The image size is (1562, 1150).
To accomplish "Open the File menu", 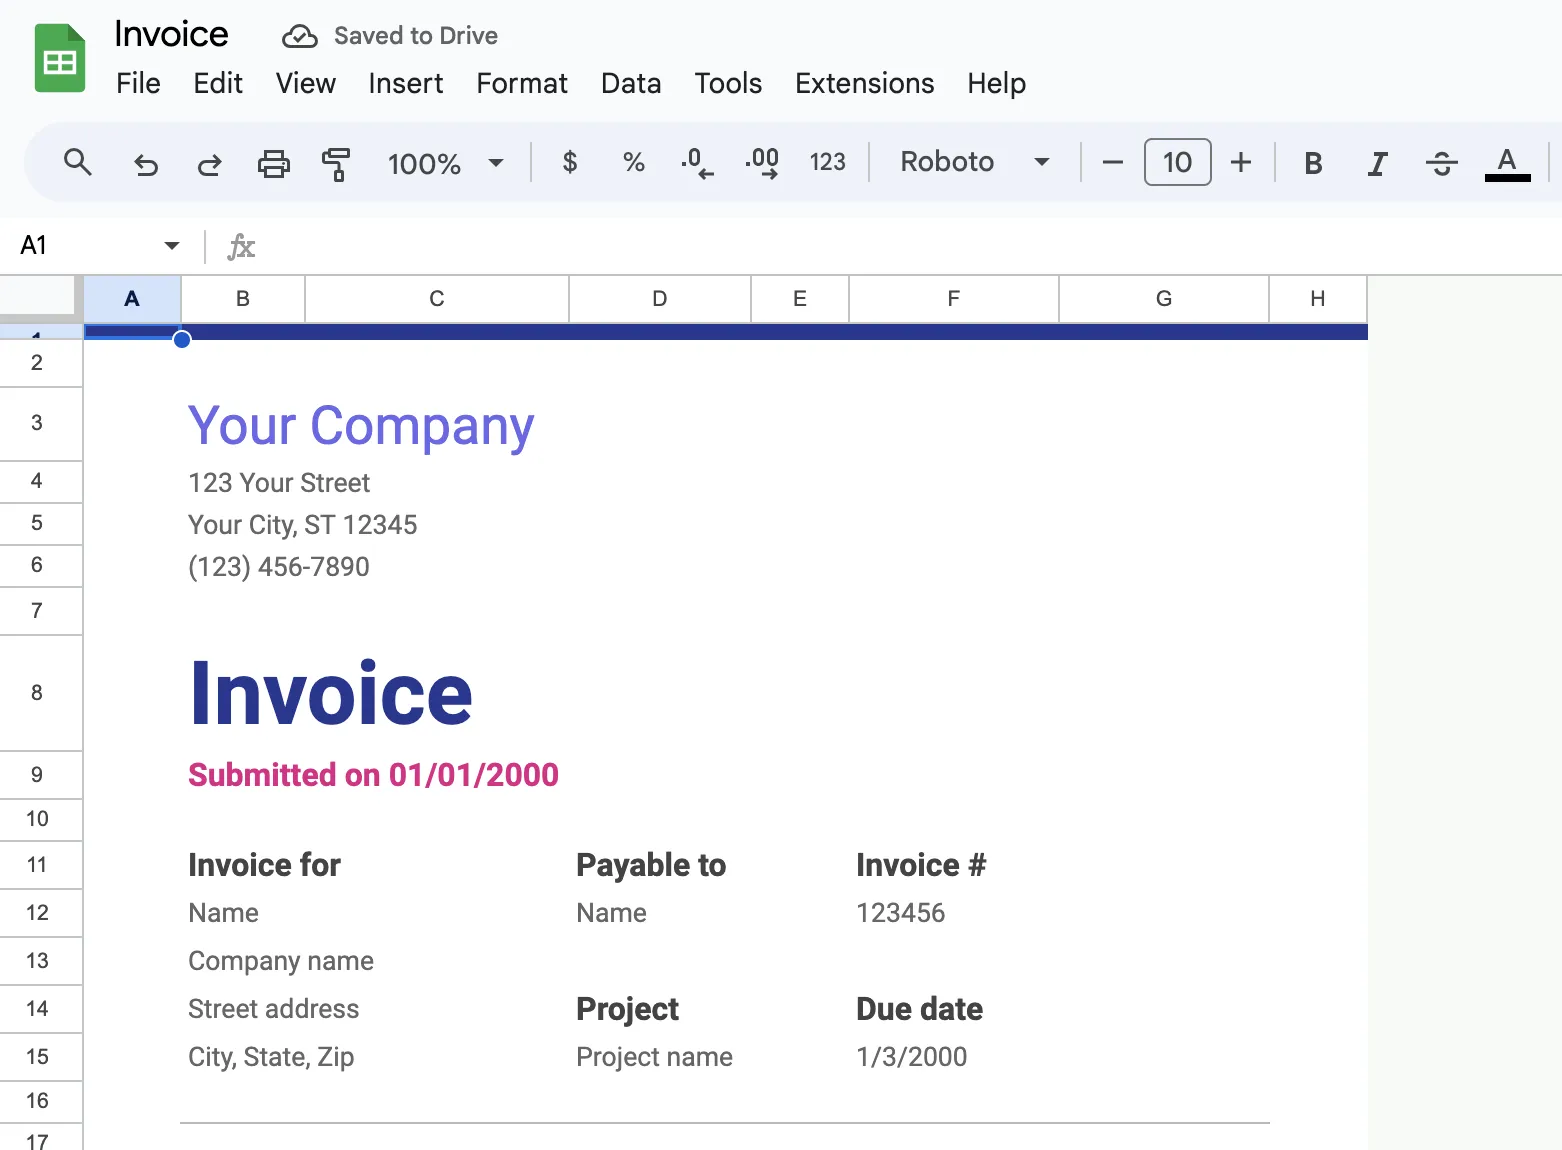I will pyautogui.click(x=138, y=83).
